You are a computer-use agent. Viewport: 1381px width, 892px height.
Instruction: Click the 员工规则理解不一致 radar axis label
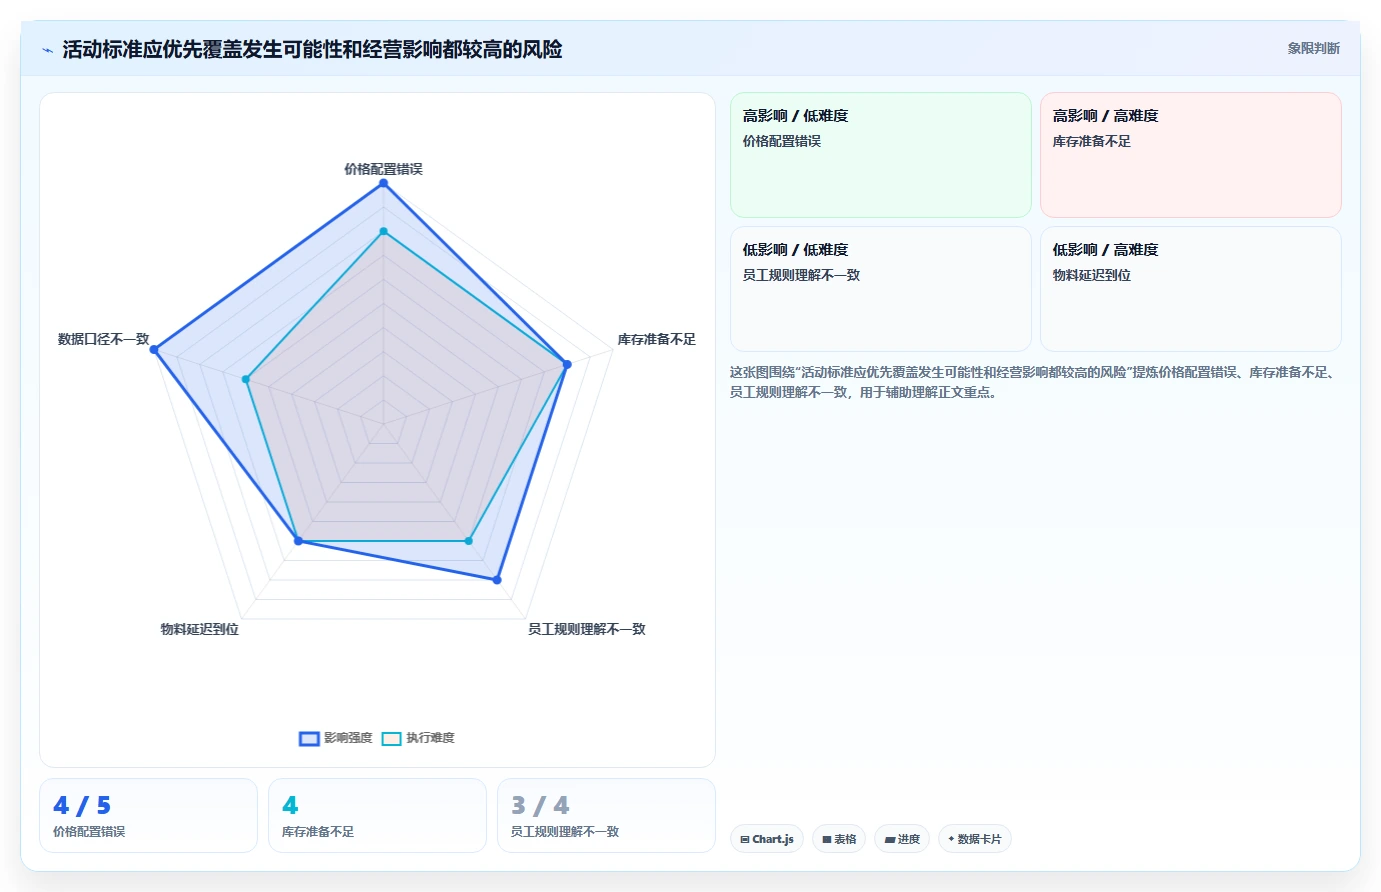tap(587, 629)
